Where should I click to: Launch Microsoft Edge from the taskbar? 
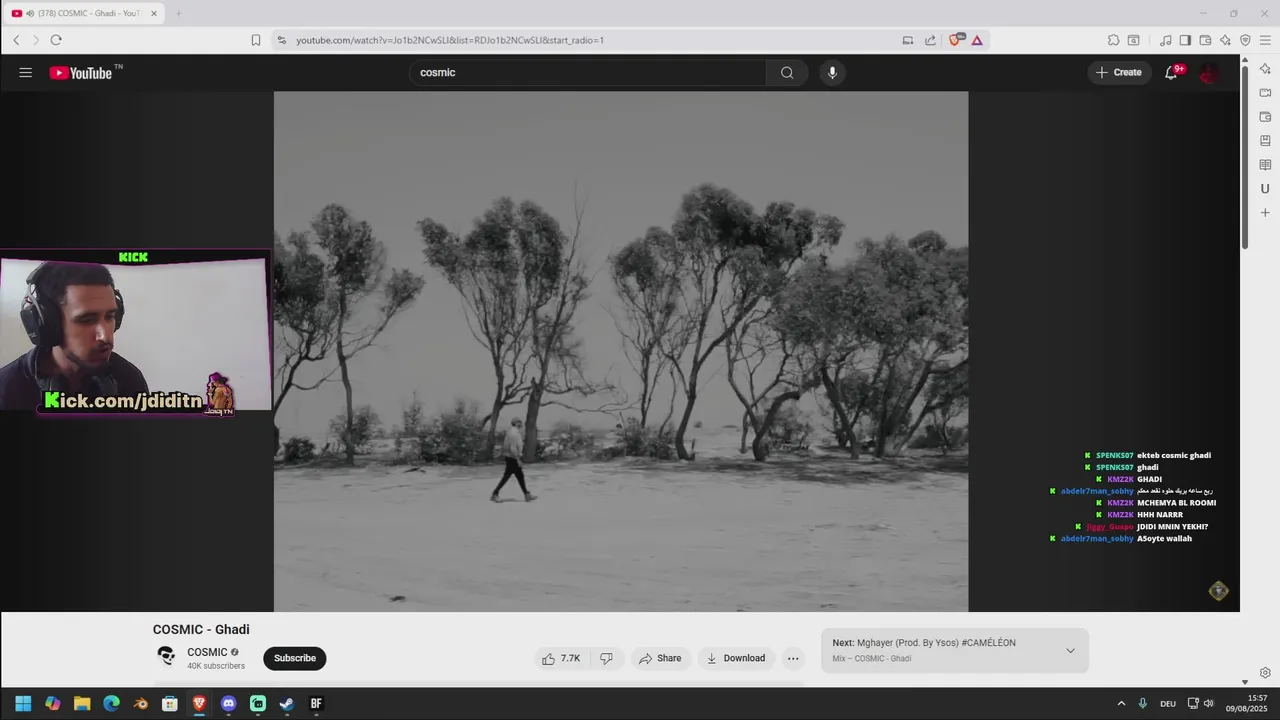click(x=111, y=704)
